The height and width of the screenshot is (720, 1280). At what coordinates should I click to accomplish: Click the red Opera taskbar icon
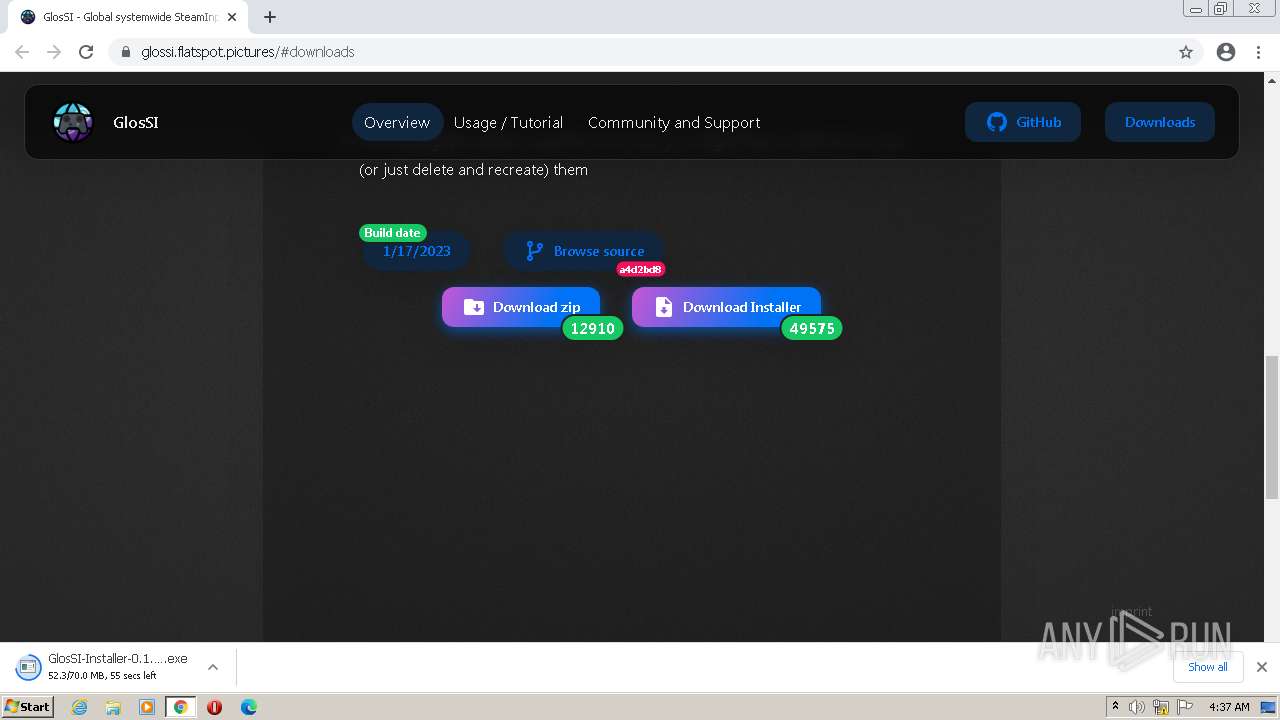pos(214,707)
